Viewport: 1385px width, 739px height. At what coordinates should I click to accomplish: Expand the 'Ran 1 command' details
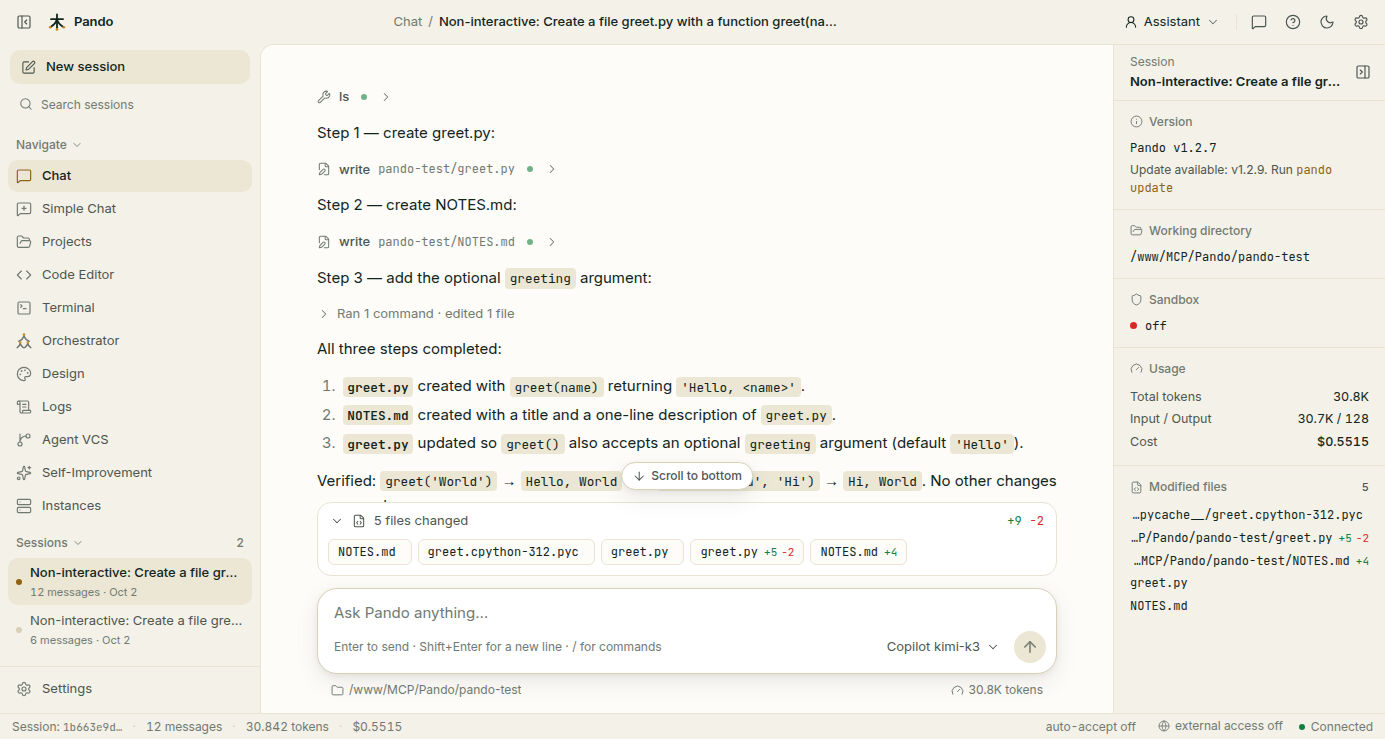(416, 314)
